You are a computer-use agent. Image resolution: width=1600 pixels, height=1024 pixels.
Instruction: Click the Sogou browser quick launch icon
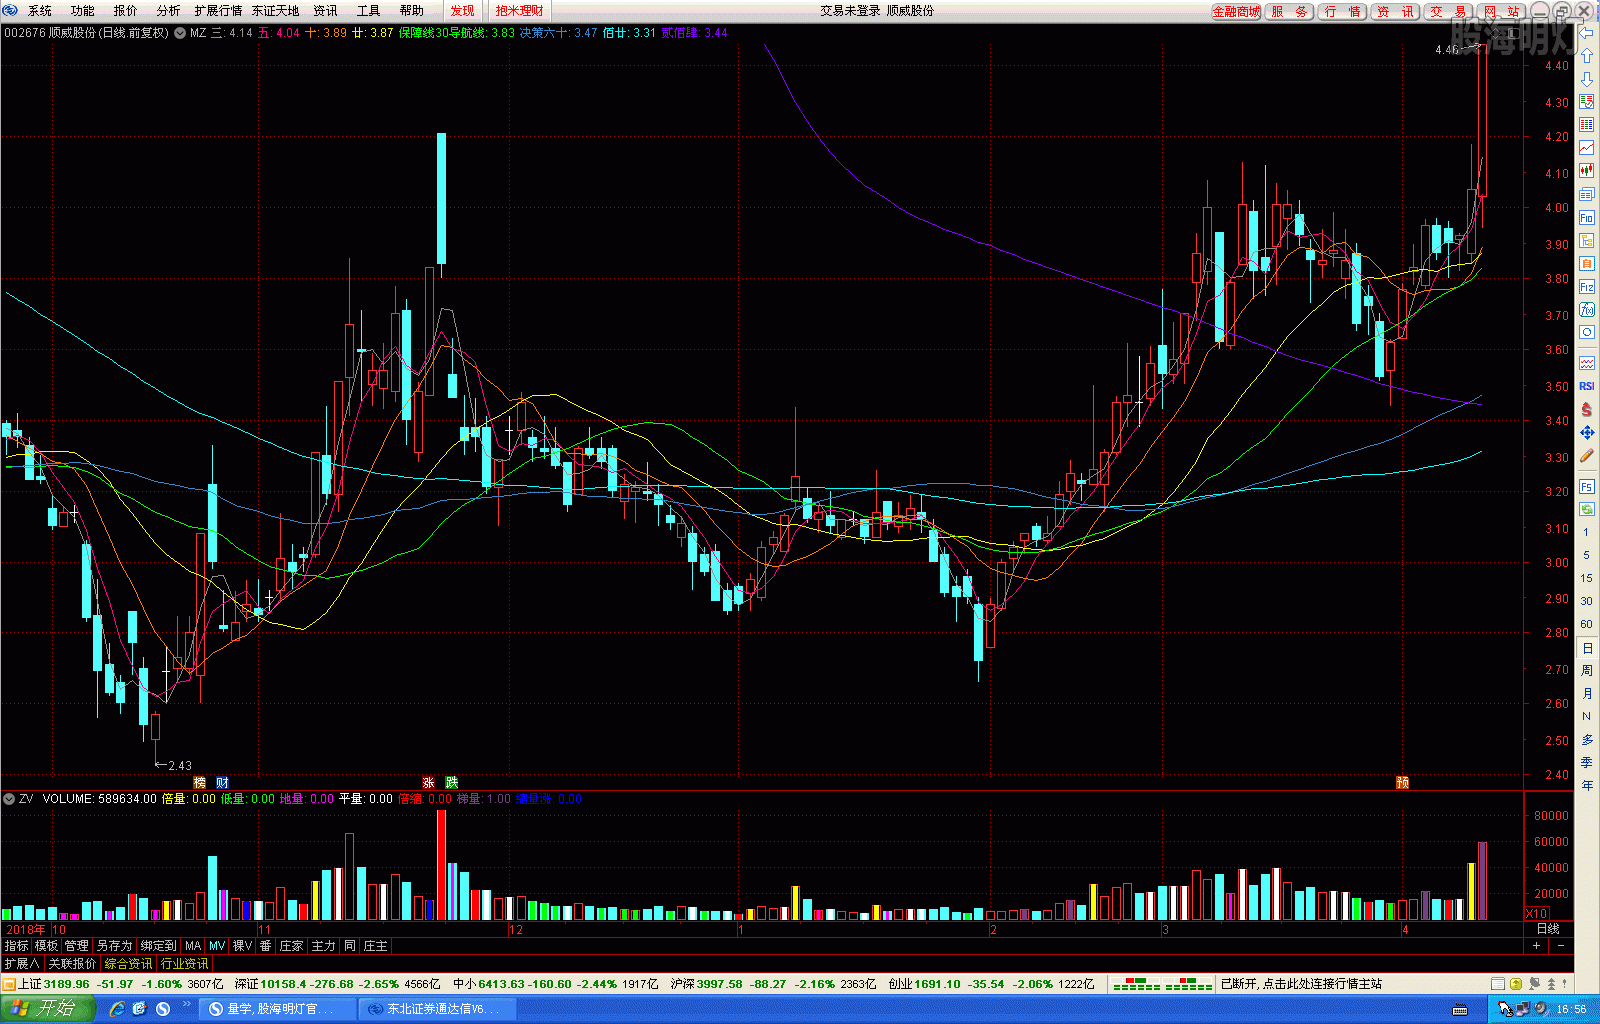click(163, 1008)
